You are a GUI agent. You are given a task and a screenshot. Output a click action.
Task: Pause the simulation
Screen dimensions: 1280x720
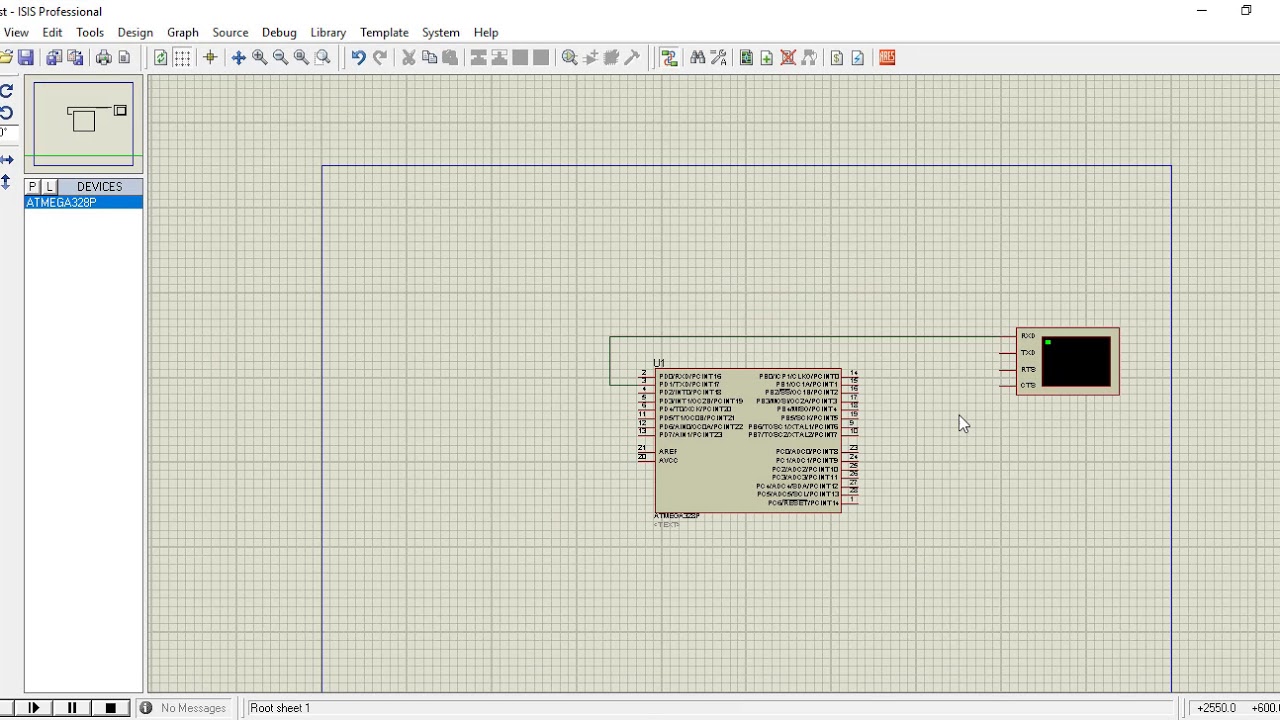pos(72,708)
